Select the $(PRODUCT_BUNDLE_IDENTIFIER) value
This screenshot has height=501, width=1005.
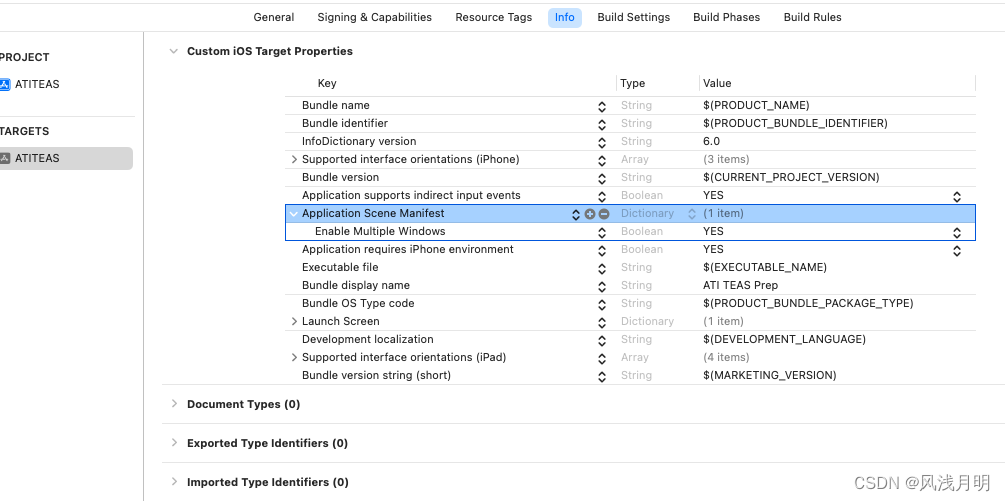(795, 124)
